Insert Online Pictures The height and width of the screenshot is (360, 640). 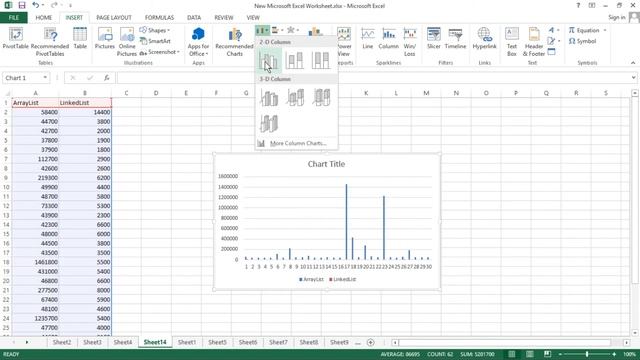pos(127,42)
